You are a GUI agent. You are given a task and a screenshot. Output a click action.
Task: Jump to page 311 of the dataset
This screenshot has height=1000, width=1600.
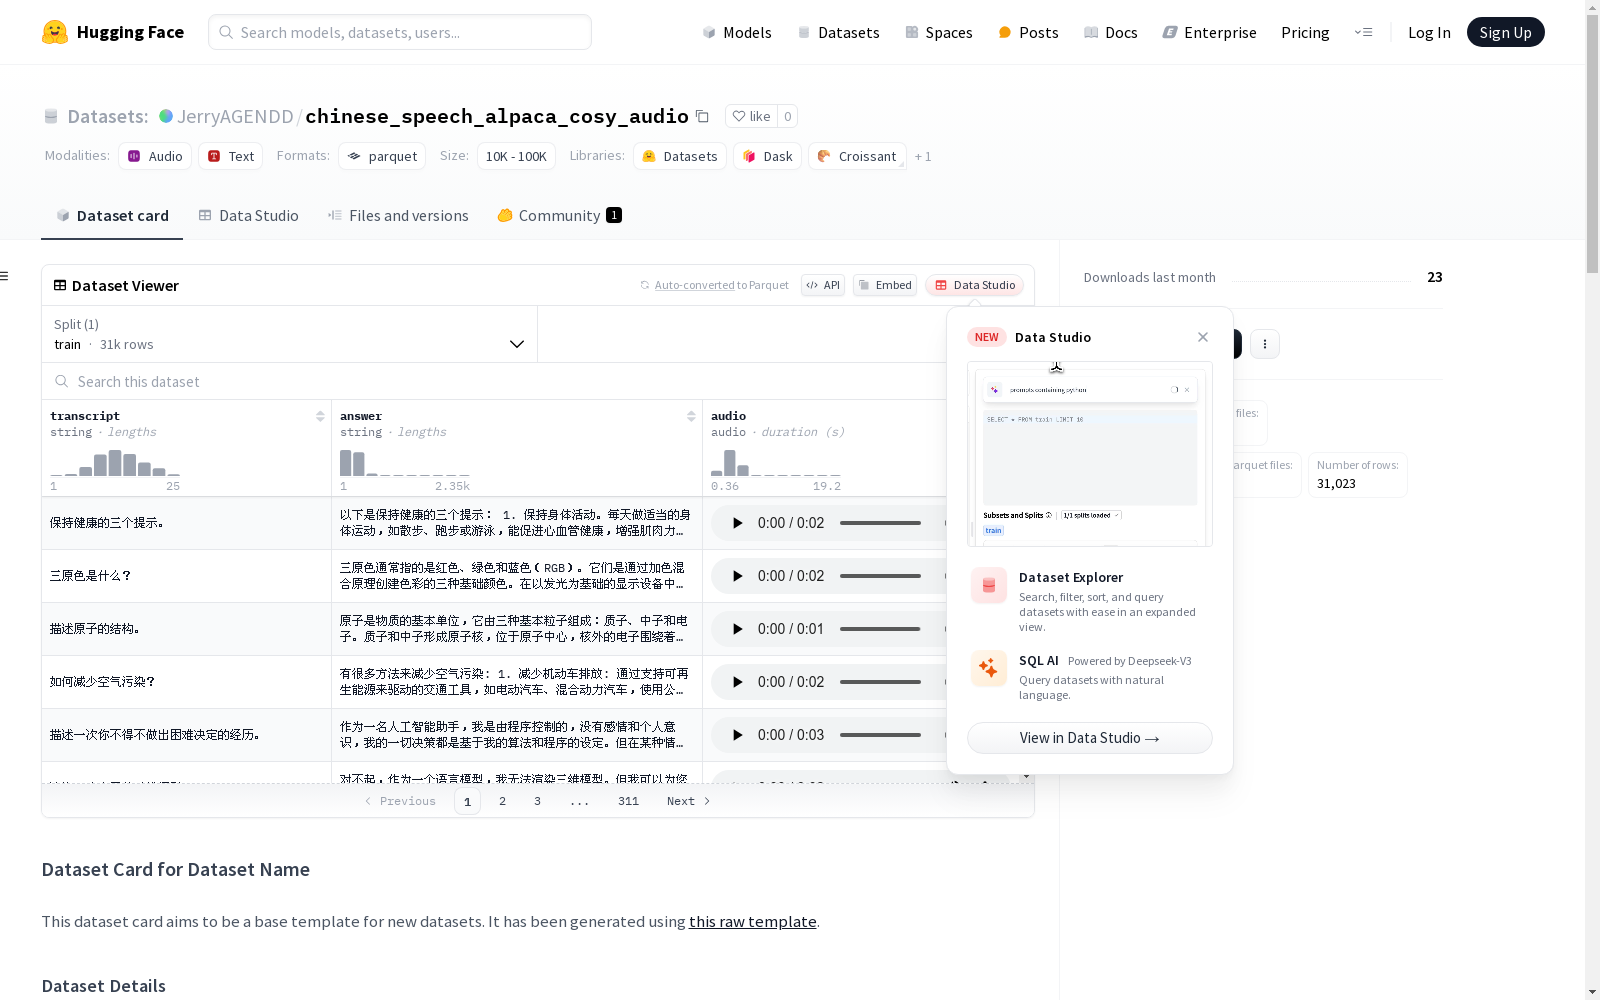(x=628, y=801)
